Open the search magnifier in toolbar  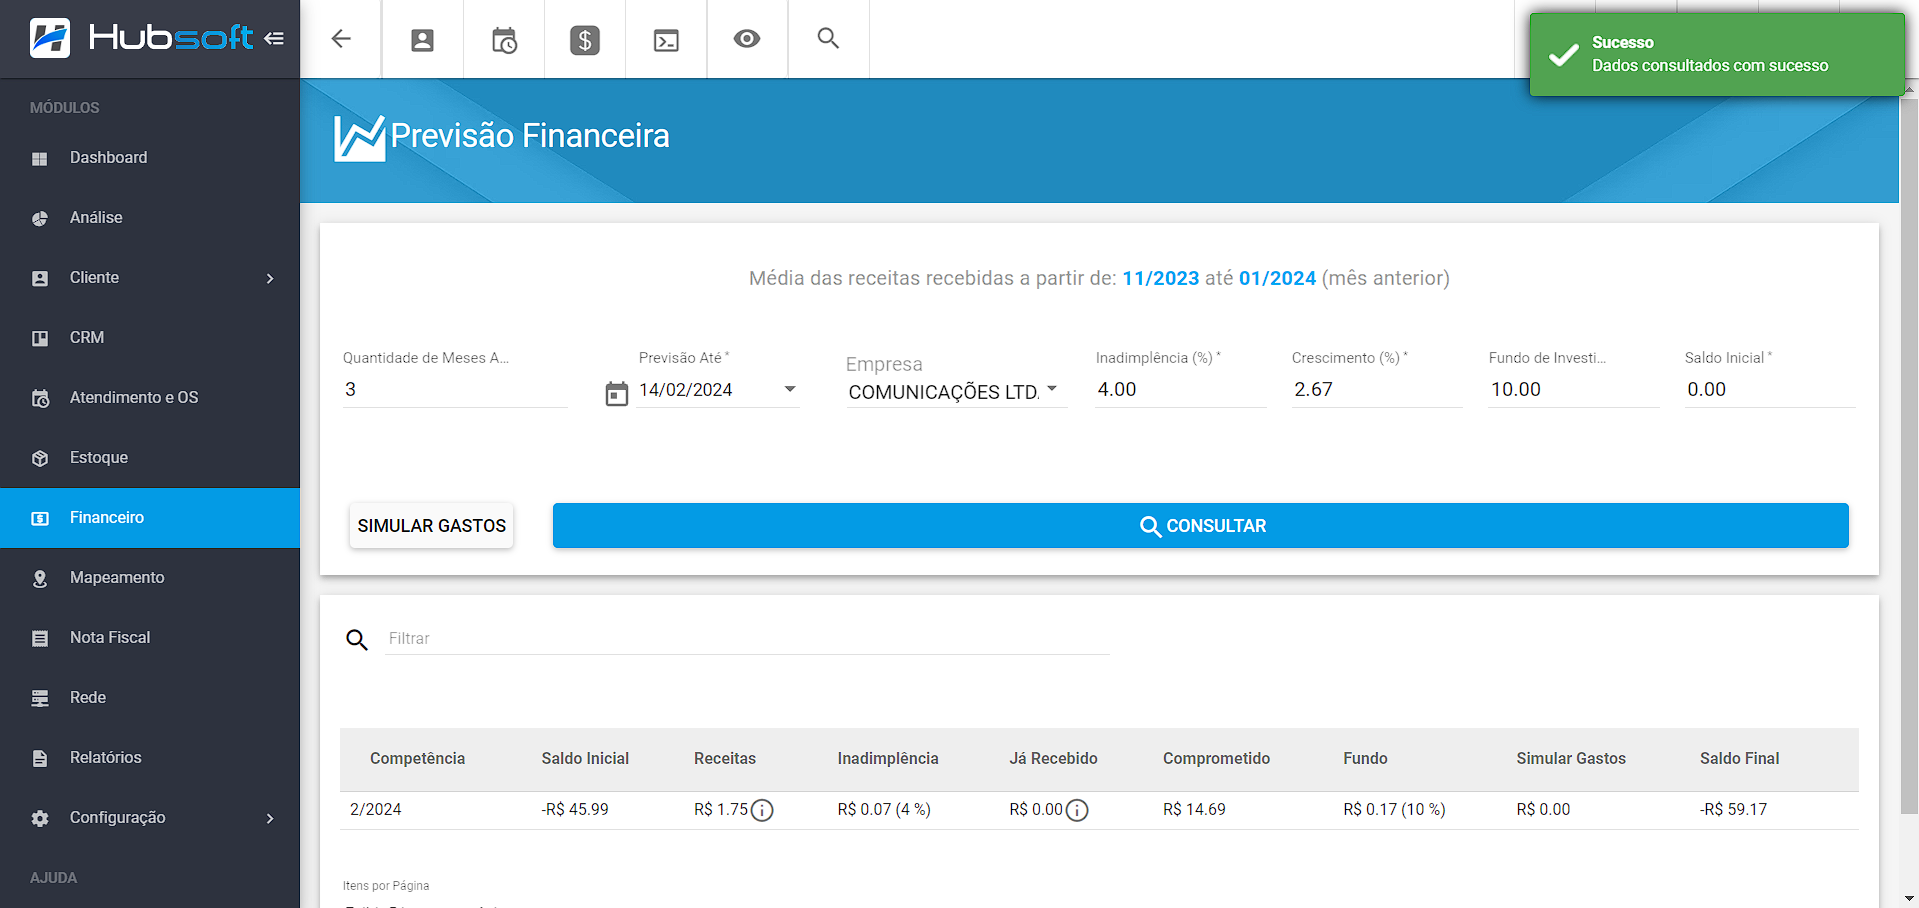click(828, 38)
